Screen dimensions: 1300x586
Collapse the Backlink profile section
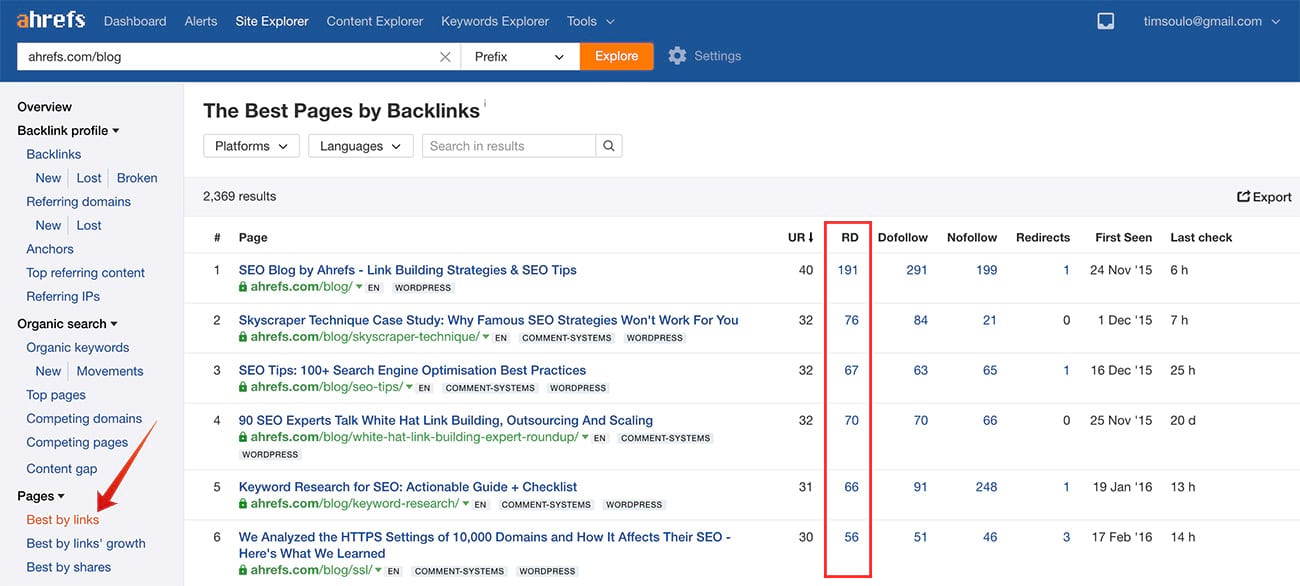pos(68,130)
